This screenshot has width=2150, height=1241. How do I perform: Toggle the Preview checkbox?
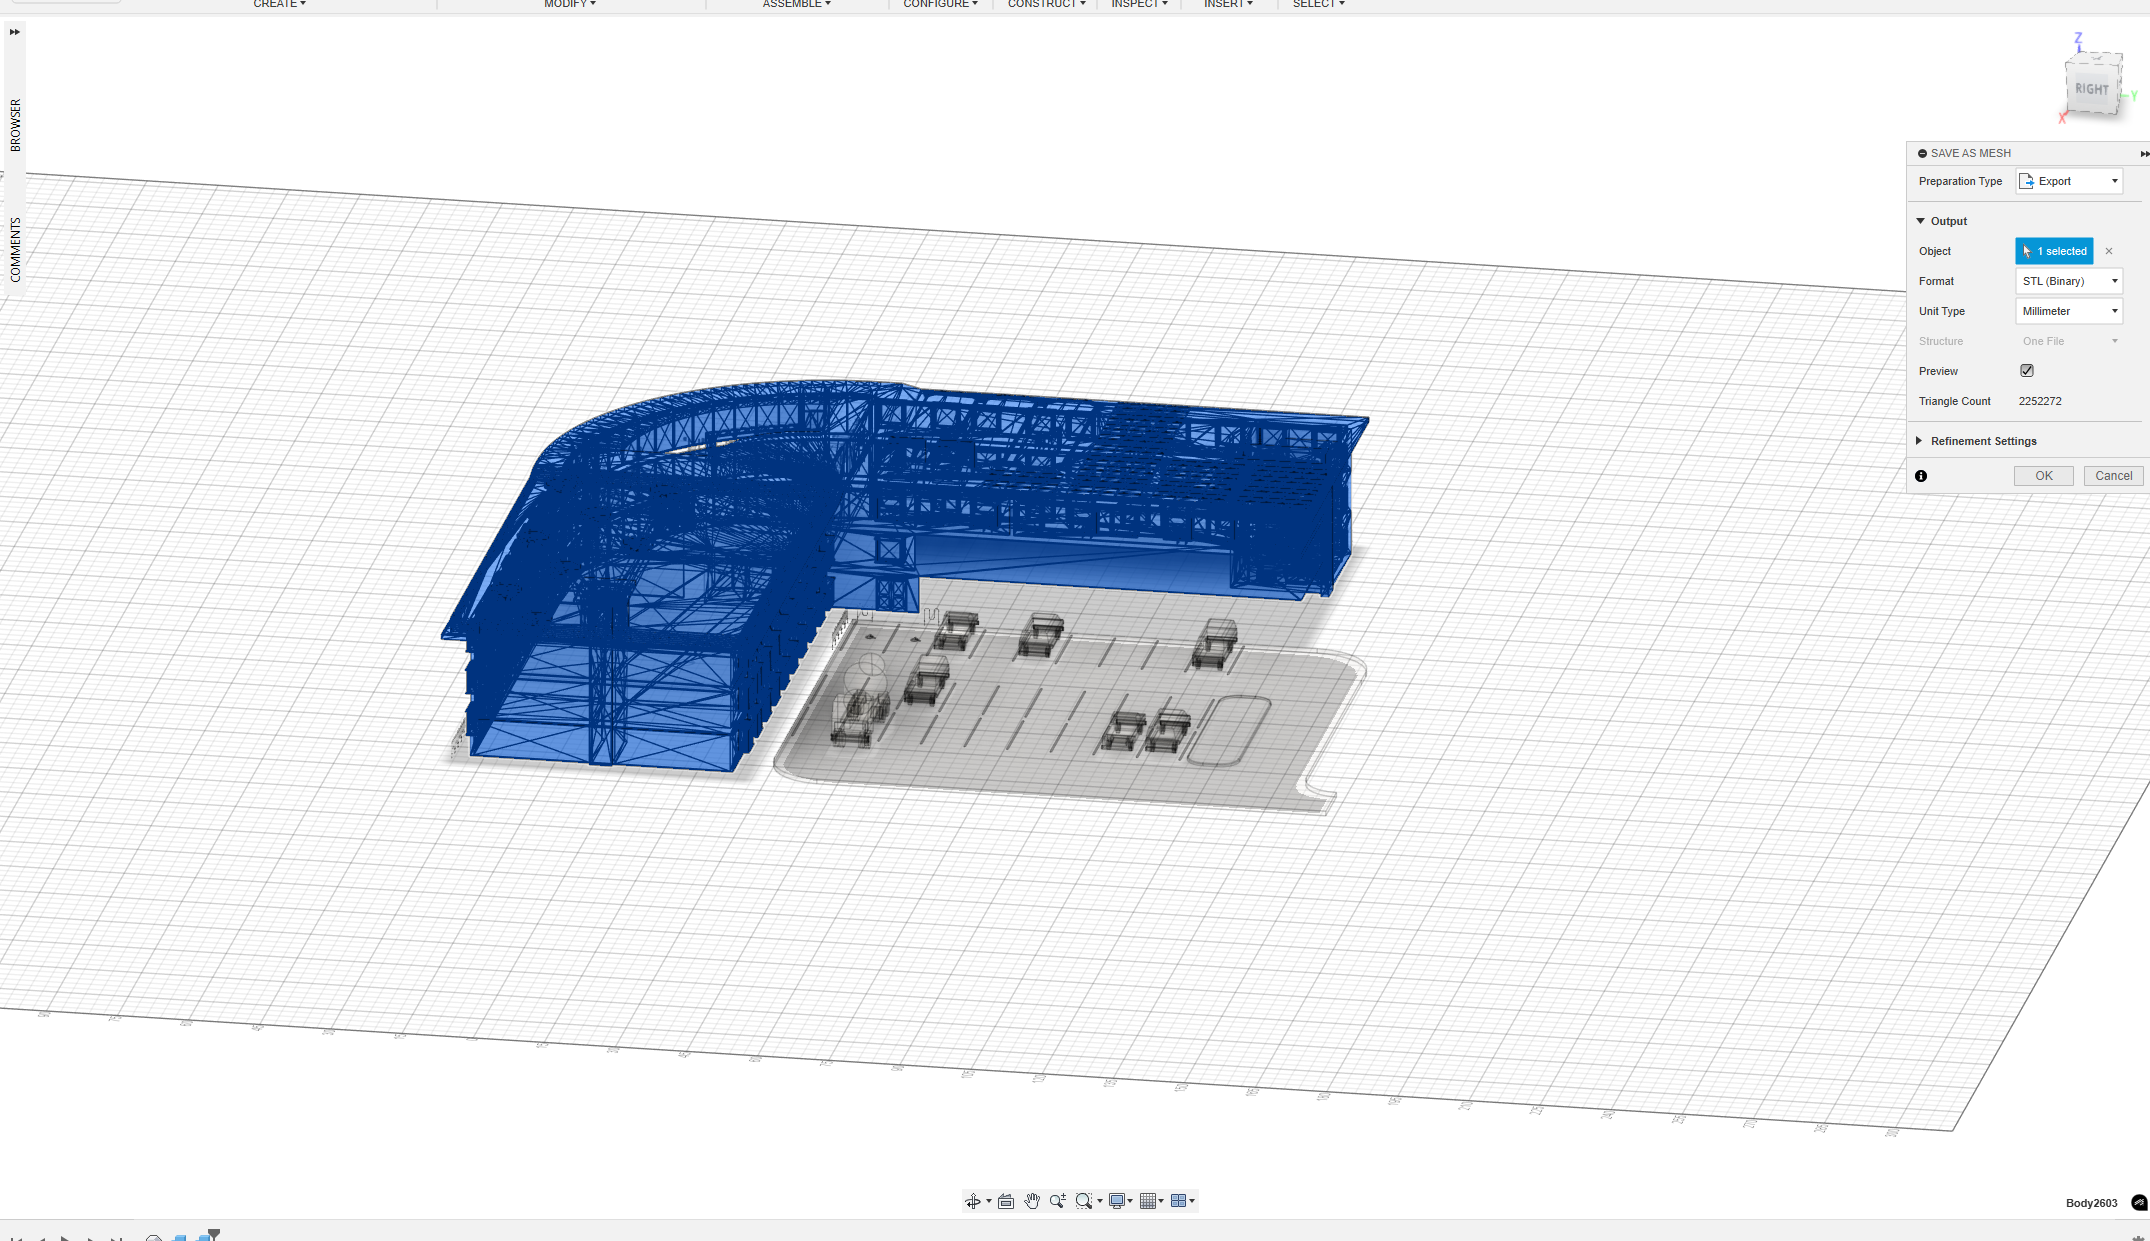click(x=2027, y=370)
